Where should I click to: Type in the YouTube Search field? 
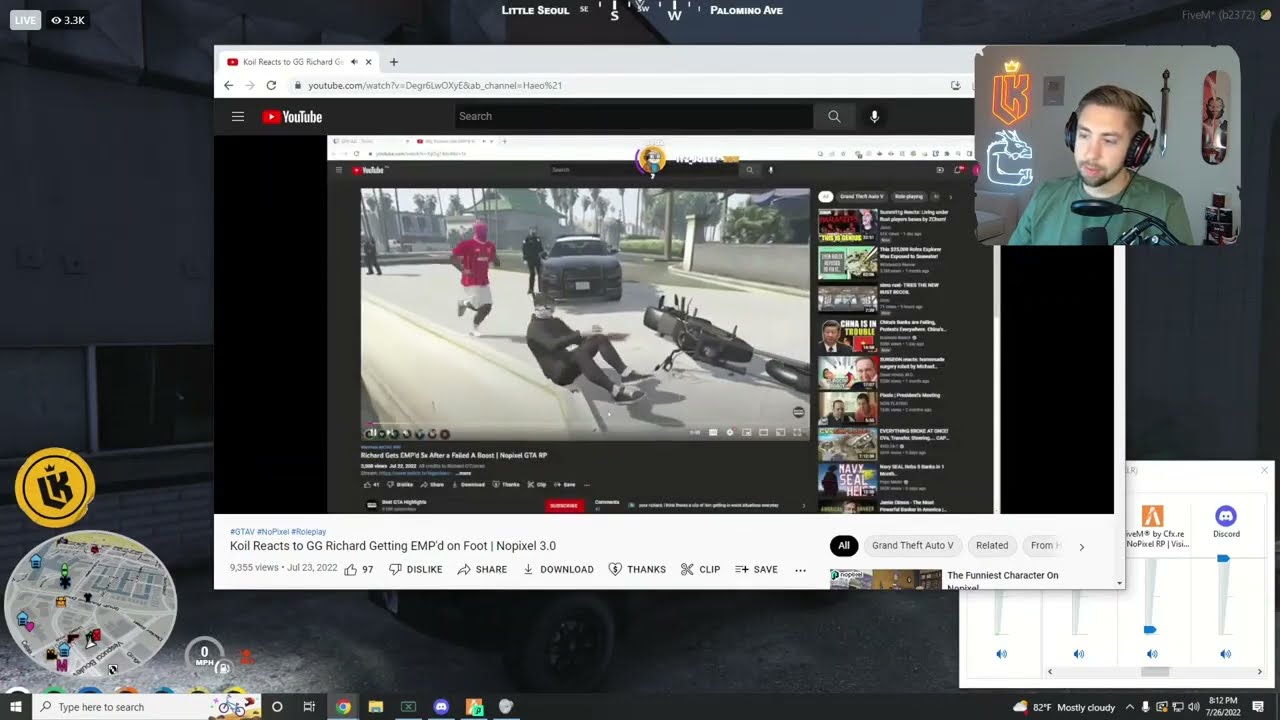(634, 117)
